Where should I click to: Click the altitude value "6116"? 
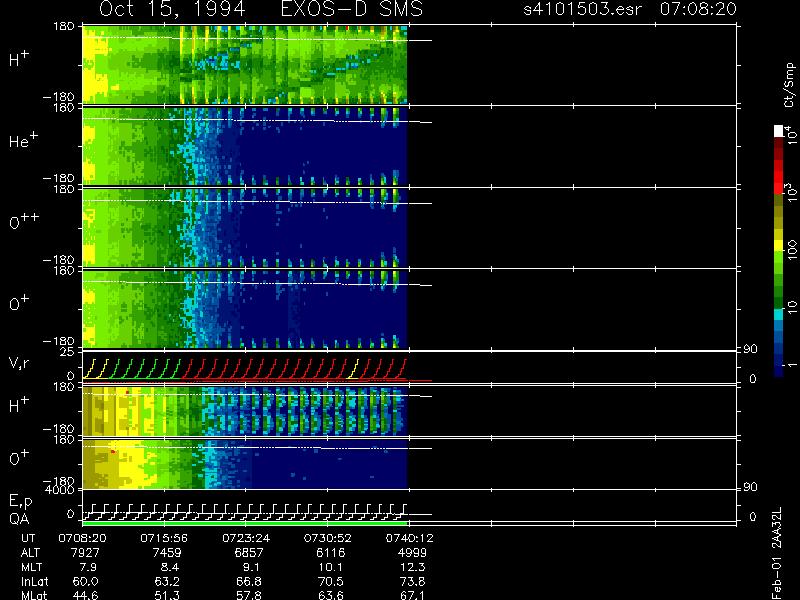pos(330,553)
